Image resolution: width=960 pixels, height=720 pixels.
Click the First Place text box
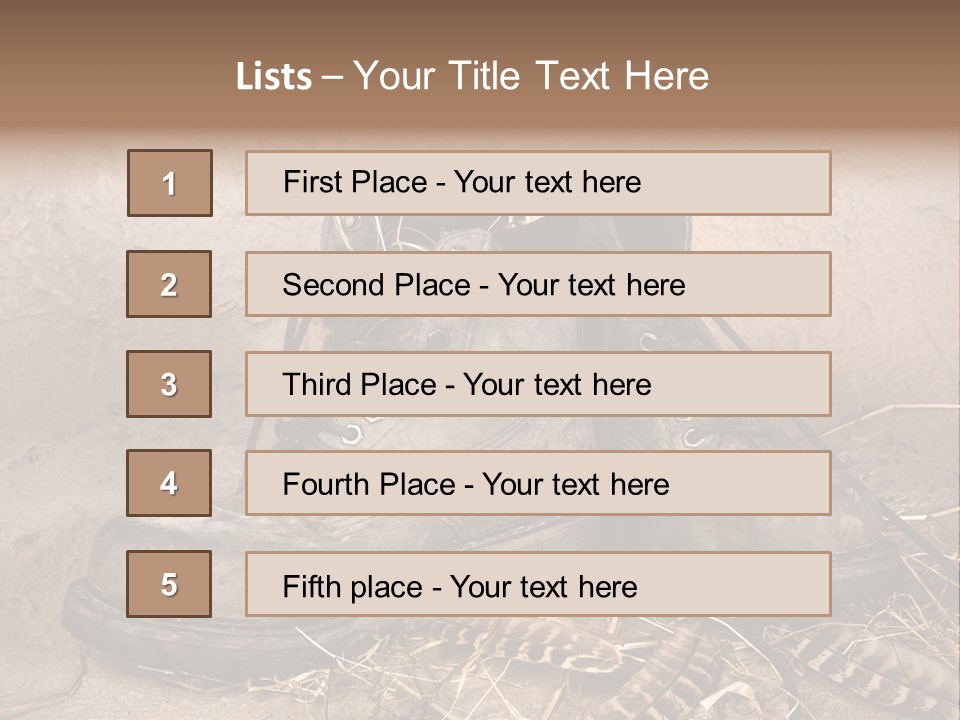[x=538, y=183]
